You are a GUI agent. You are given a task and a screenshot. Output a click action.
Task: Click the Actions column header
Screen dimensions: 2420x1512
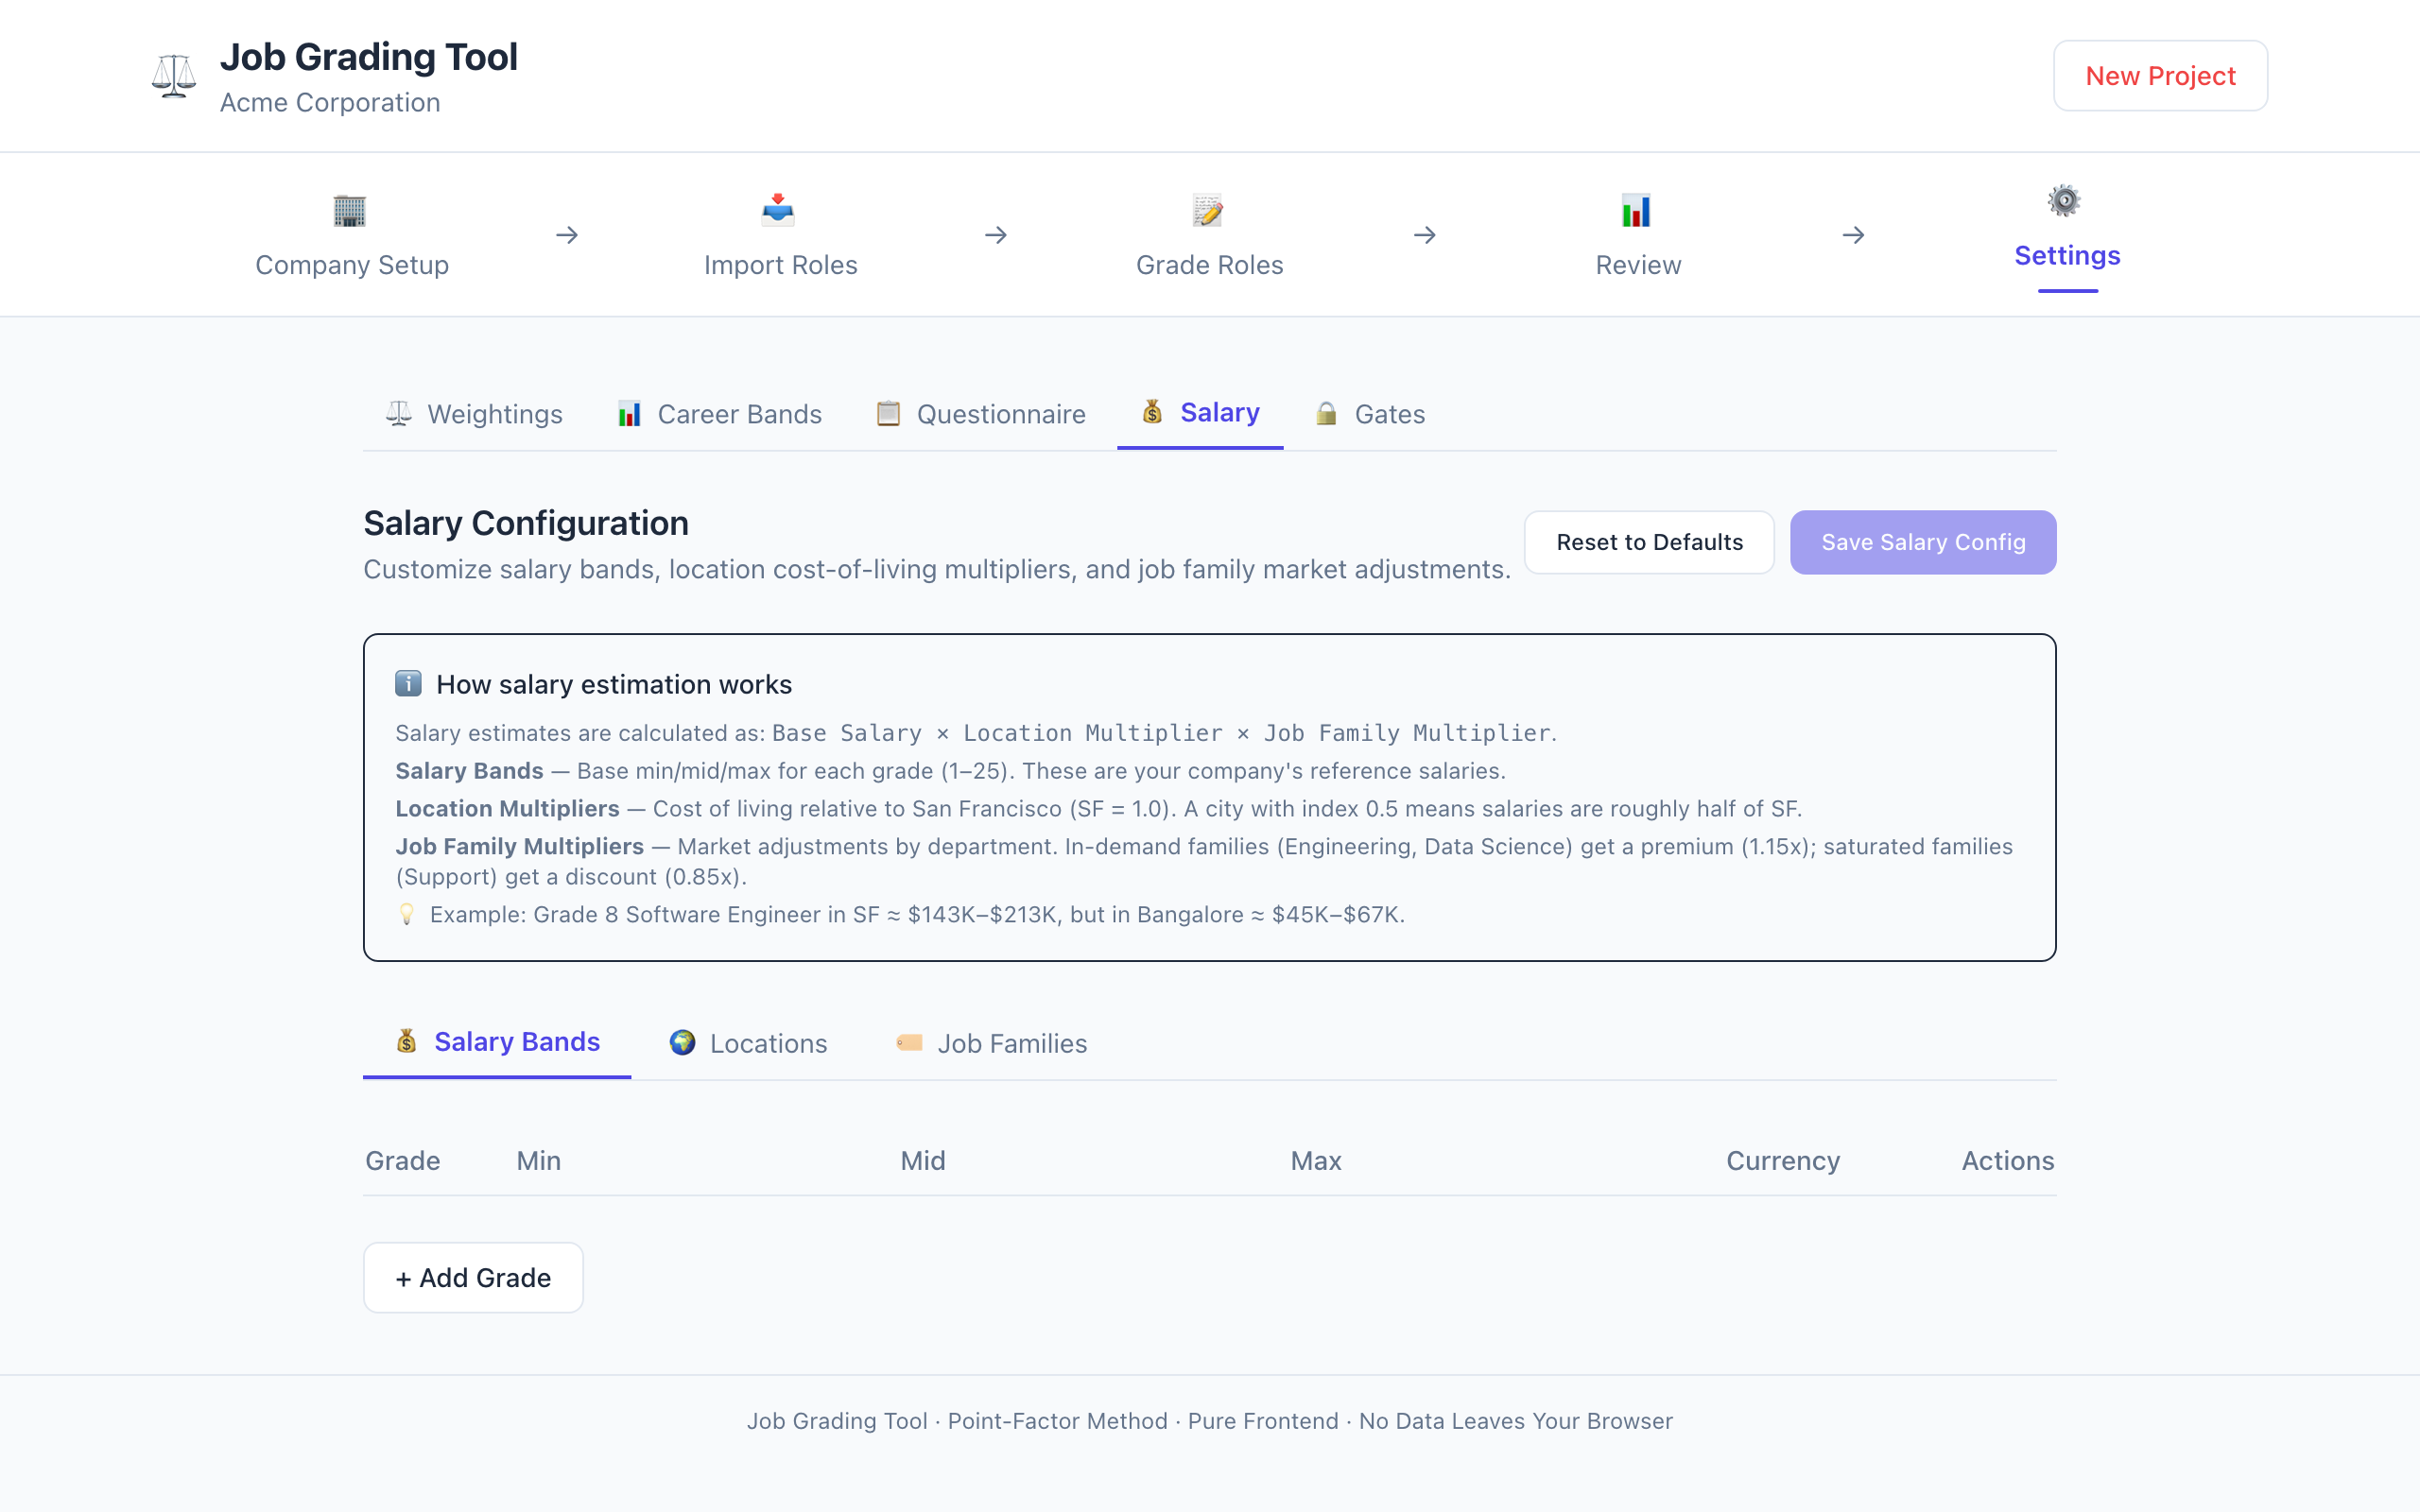[x=2007, y=1160]
